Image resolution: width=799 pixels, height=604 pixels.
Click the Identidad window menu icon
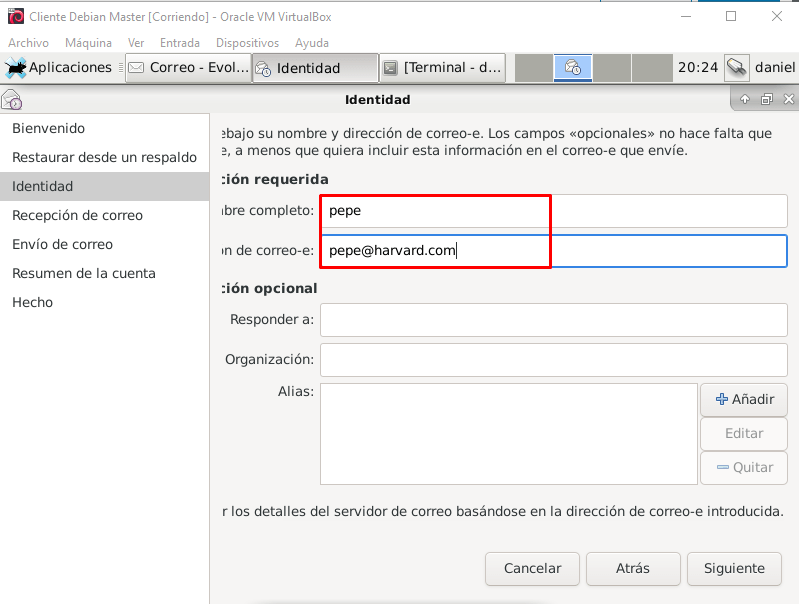click(x=12, y=100)
